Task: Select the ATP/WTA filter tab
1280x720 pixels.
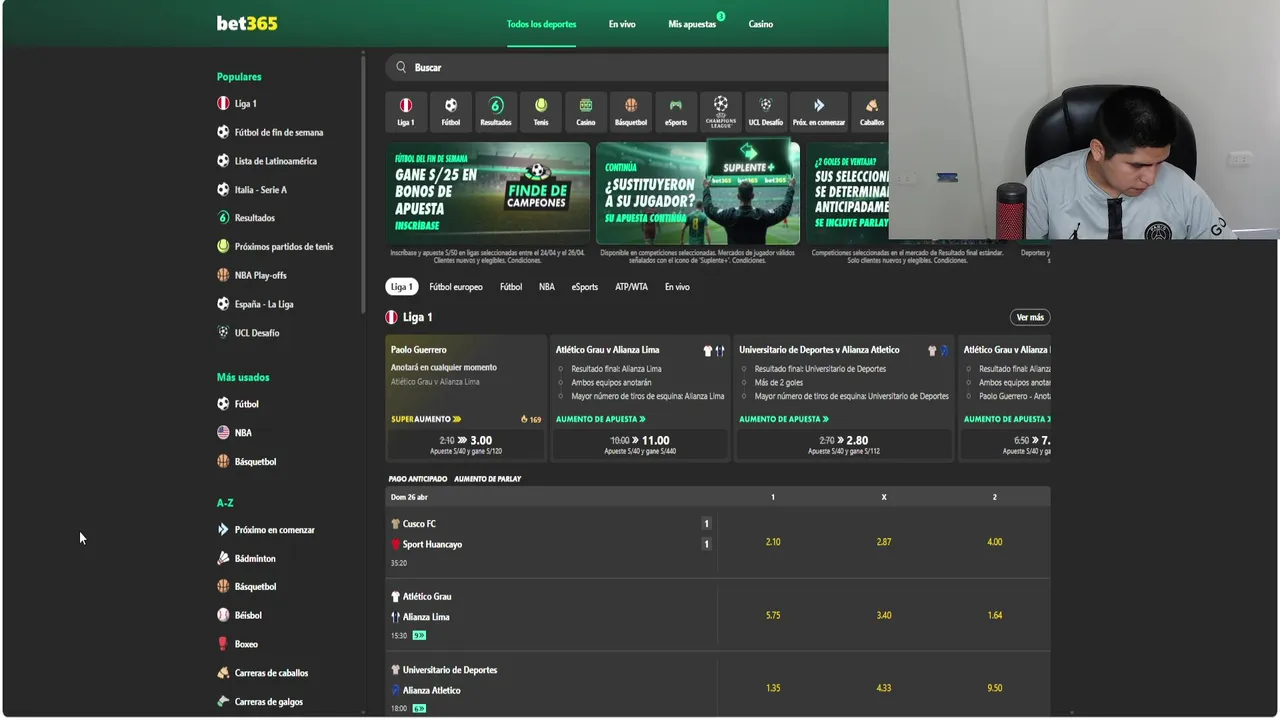Action: point(631,287)
